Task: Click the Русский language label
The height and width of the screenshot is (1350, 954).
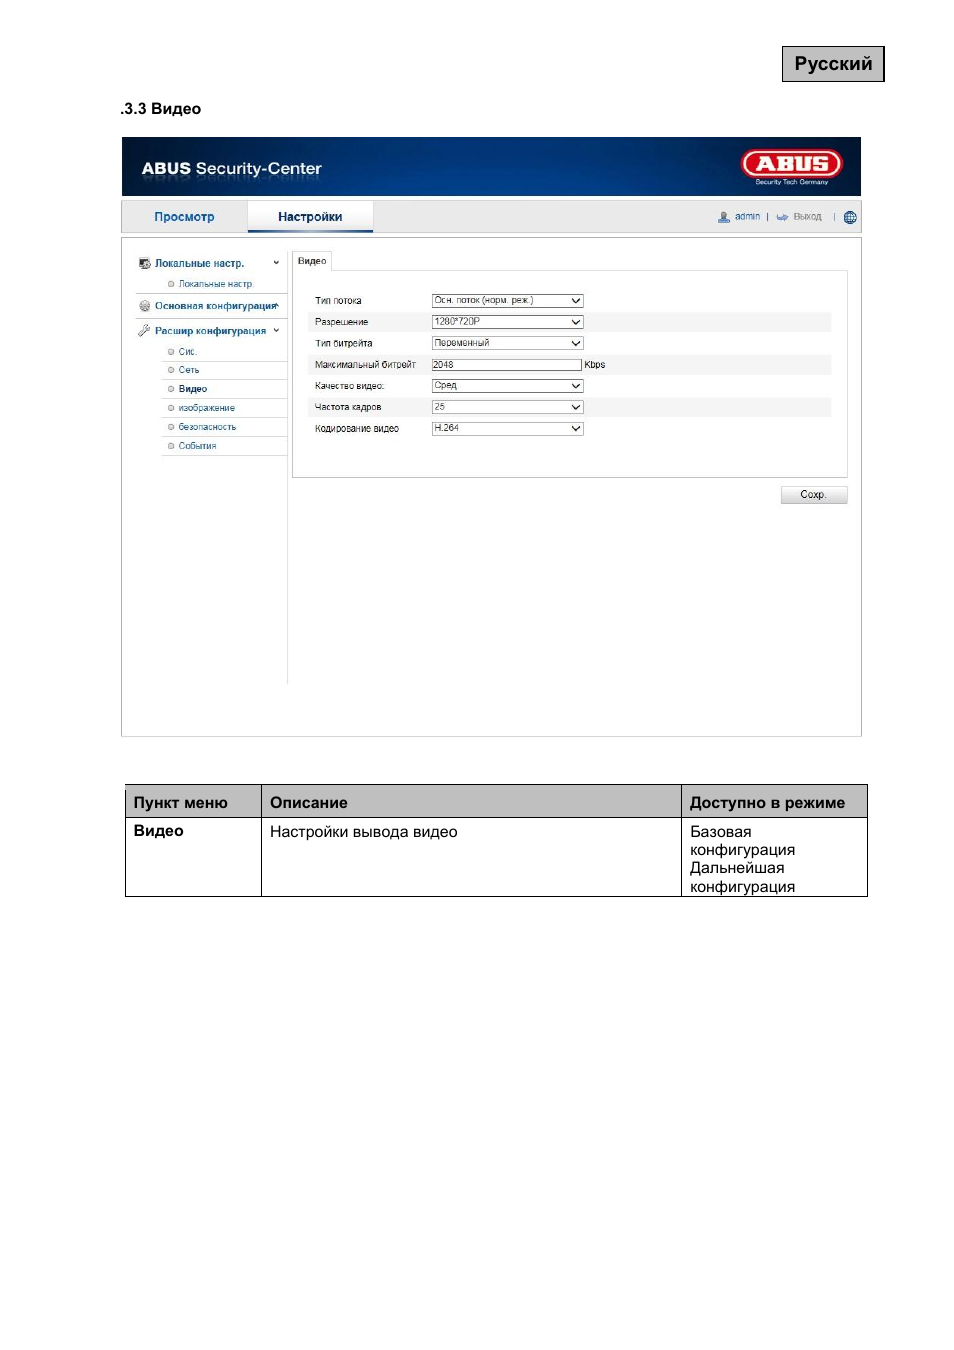Action: tap(833, 64)
